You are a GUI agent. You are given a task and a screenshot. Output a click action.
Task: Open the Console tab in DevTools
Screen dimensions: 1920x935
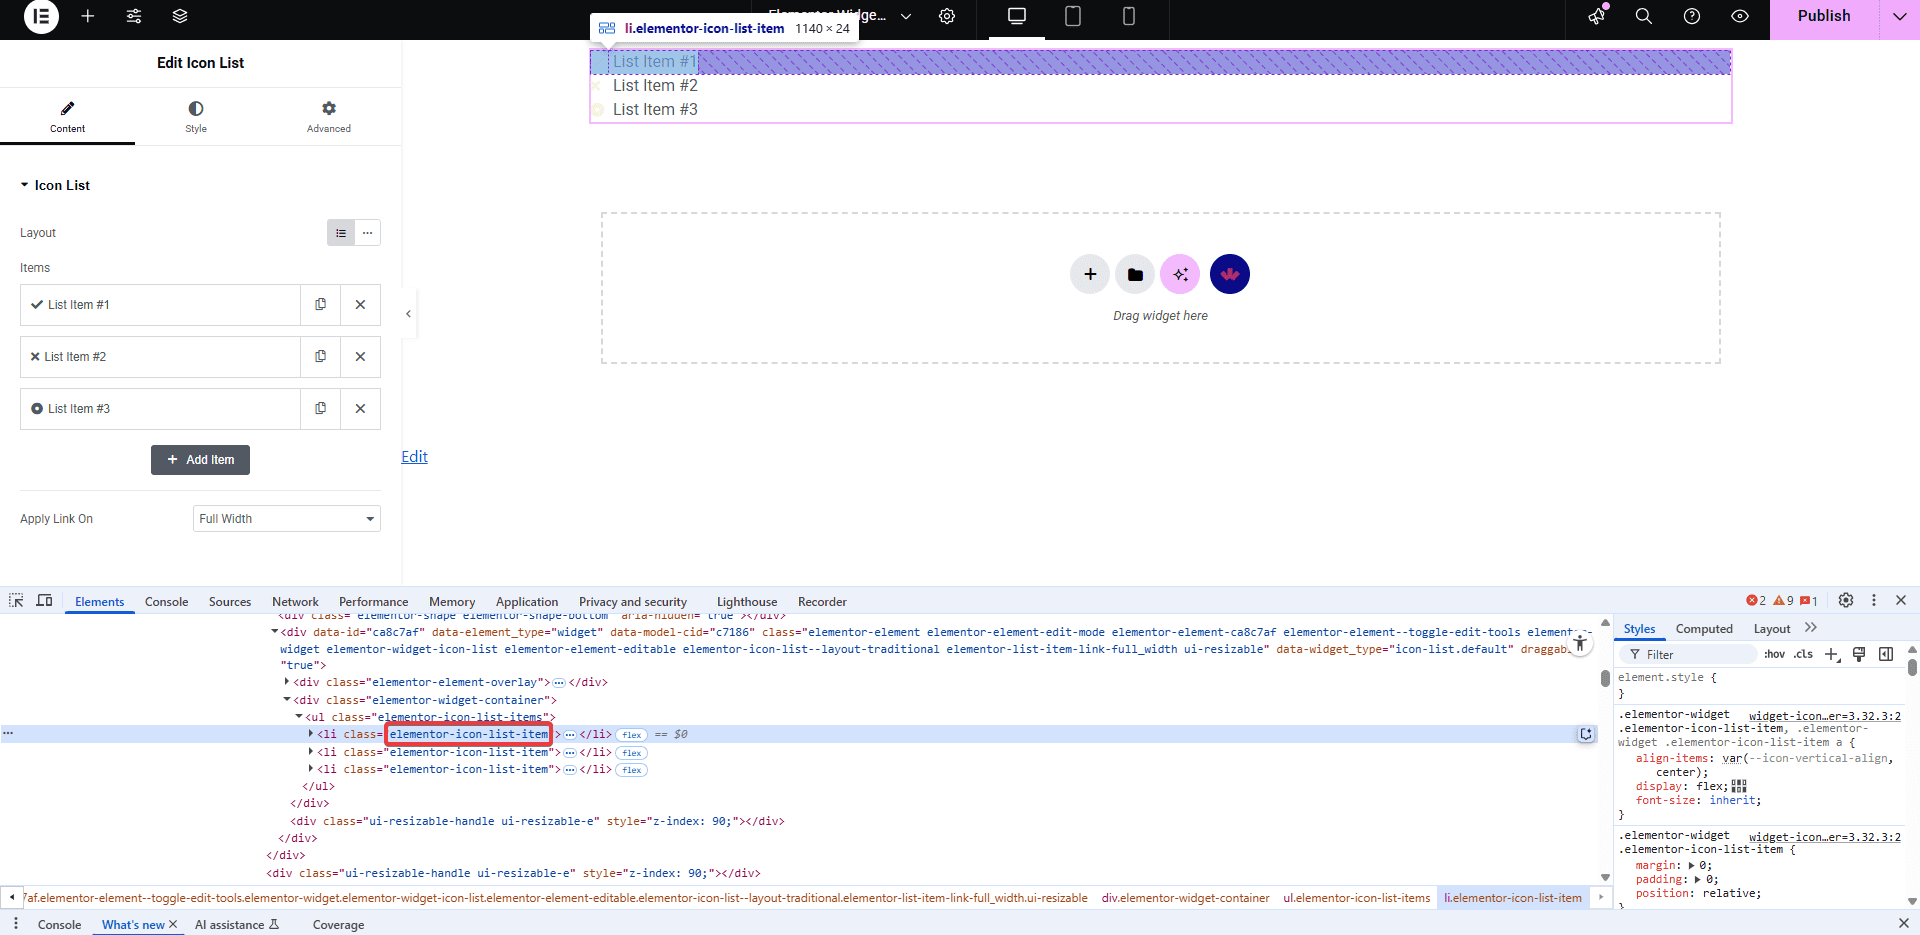pyautogui.click(x=166, y=602)
